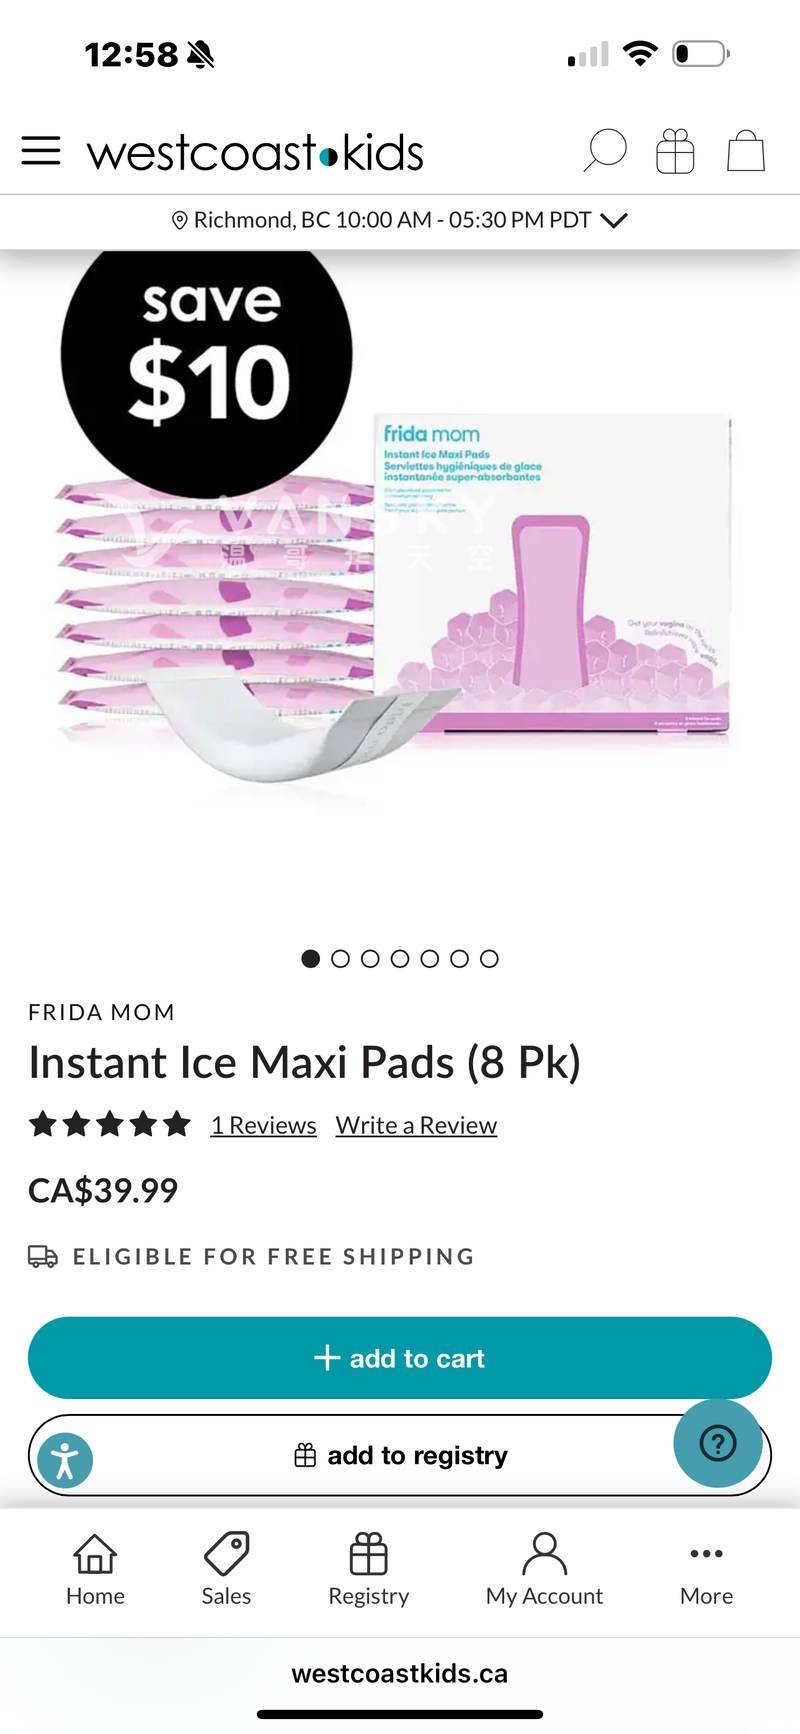The width and height of the screenshot is (800, 1734).
Task: Open the accessibility options icon
Action: (65, 1460)
